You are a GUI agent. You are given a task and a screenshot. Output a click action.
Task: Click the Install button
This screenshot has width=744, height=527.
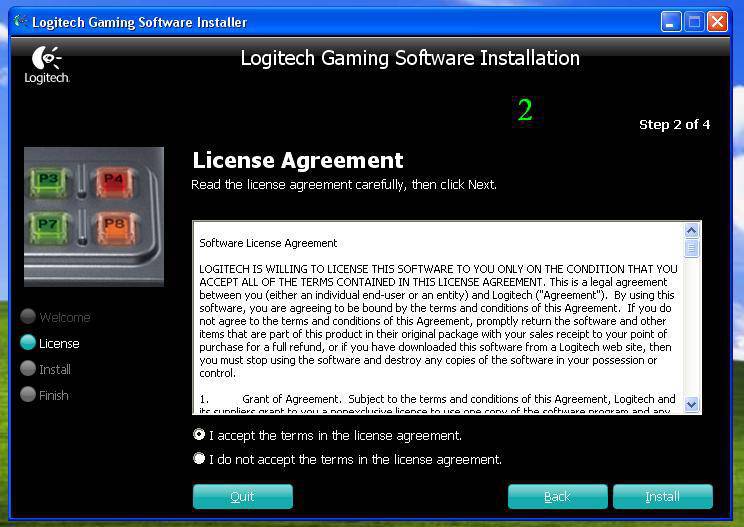pos(662,497)
